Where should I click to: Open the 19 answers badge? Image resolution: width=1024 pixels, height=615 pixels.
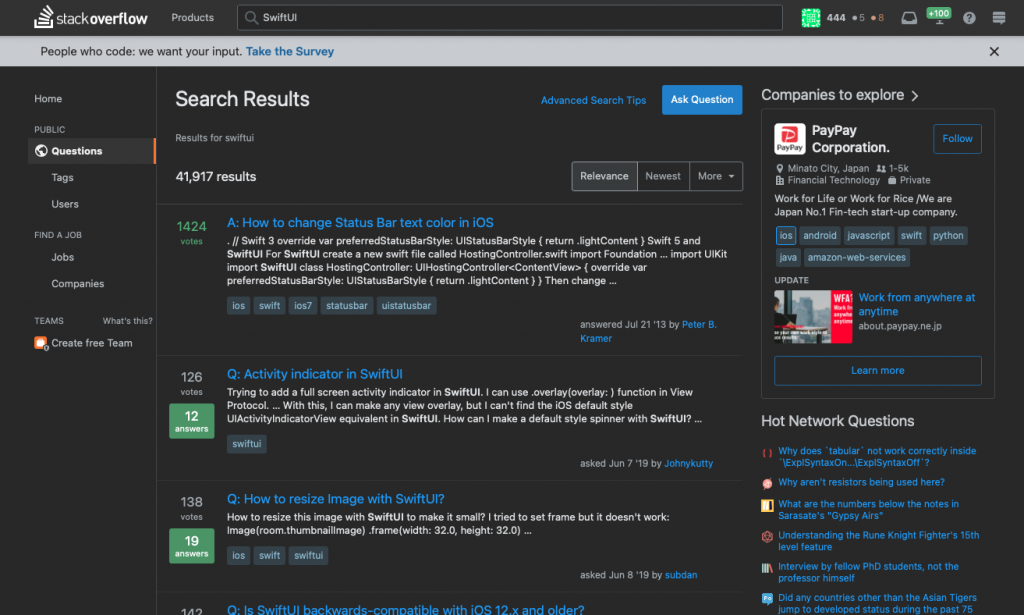191,546
